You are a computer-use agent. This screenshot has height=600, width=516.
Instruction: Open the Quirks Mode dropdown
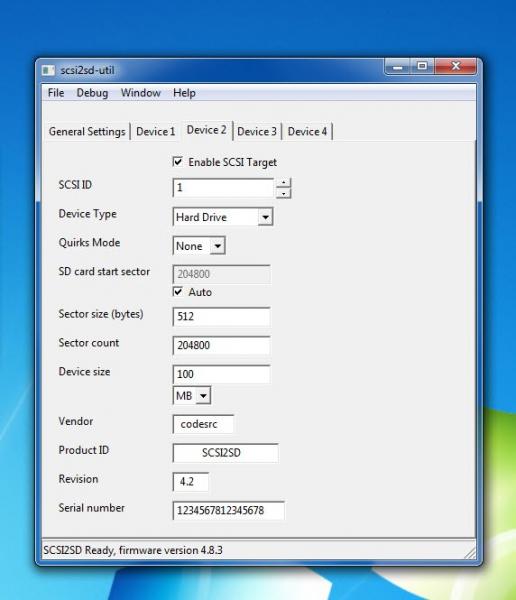217,246
